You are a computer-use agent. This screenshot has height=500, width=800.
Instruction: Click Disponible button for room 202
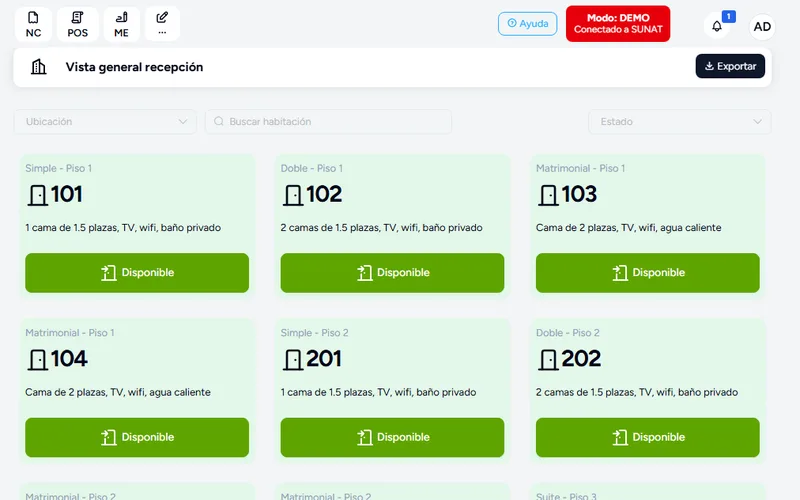point(647,437)
